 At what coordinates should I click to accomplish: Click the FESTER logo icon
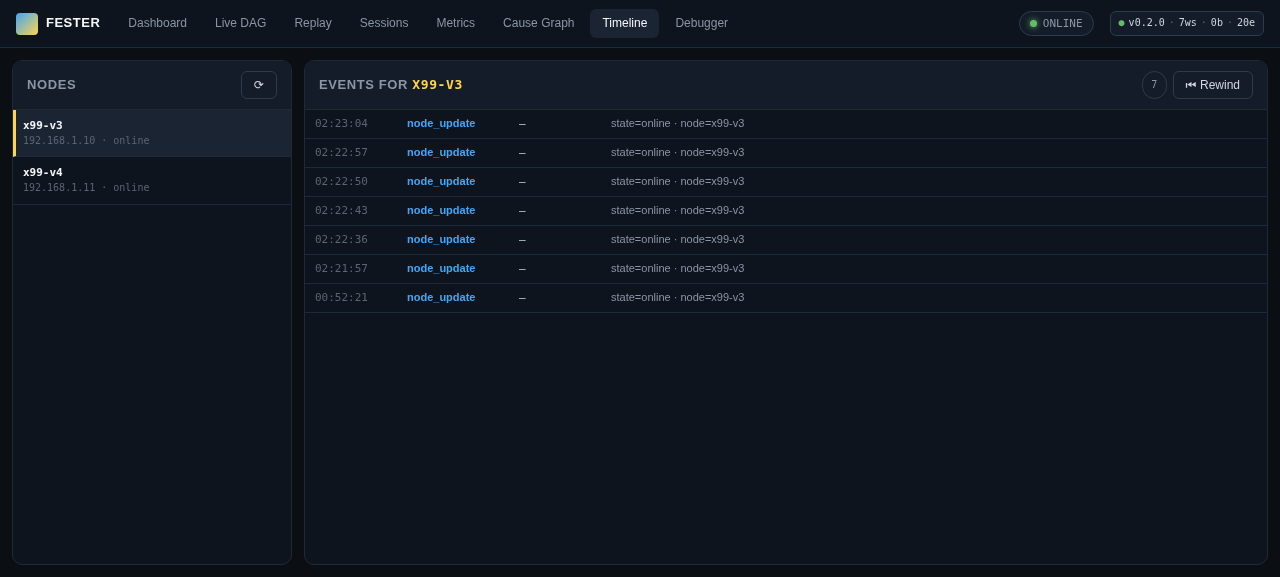point(27,23)
